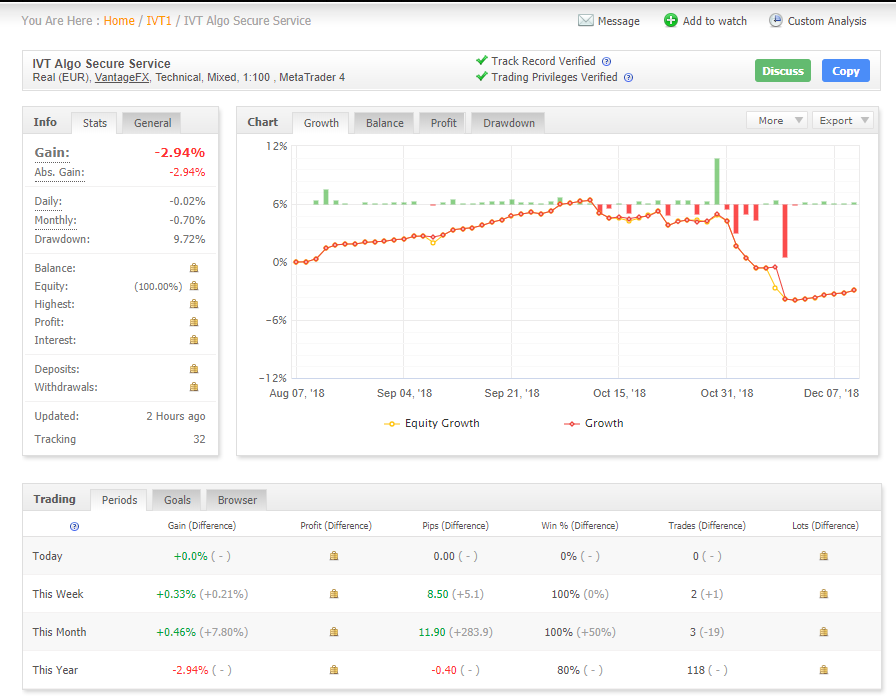Open the Goals tab in Trading section
The image size is (896, 699).
click(179, 500)
